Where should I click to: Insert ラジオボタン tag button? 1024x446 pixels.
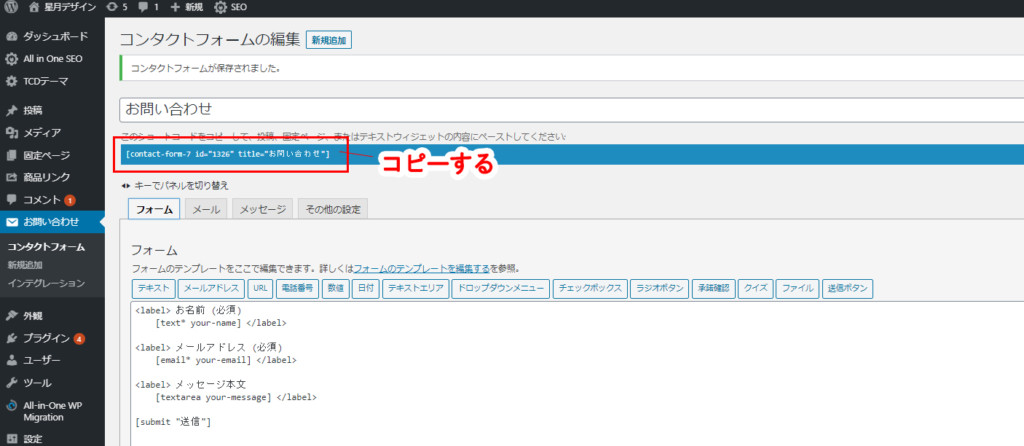tap(660, 288)
